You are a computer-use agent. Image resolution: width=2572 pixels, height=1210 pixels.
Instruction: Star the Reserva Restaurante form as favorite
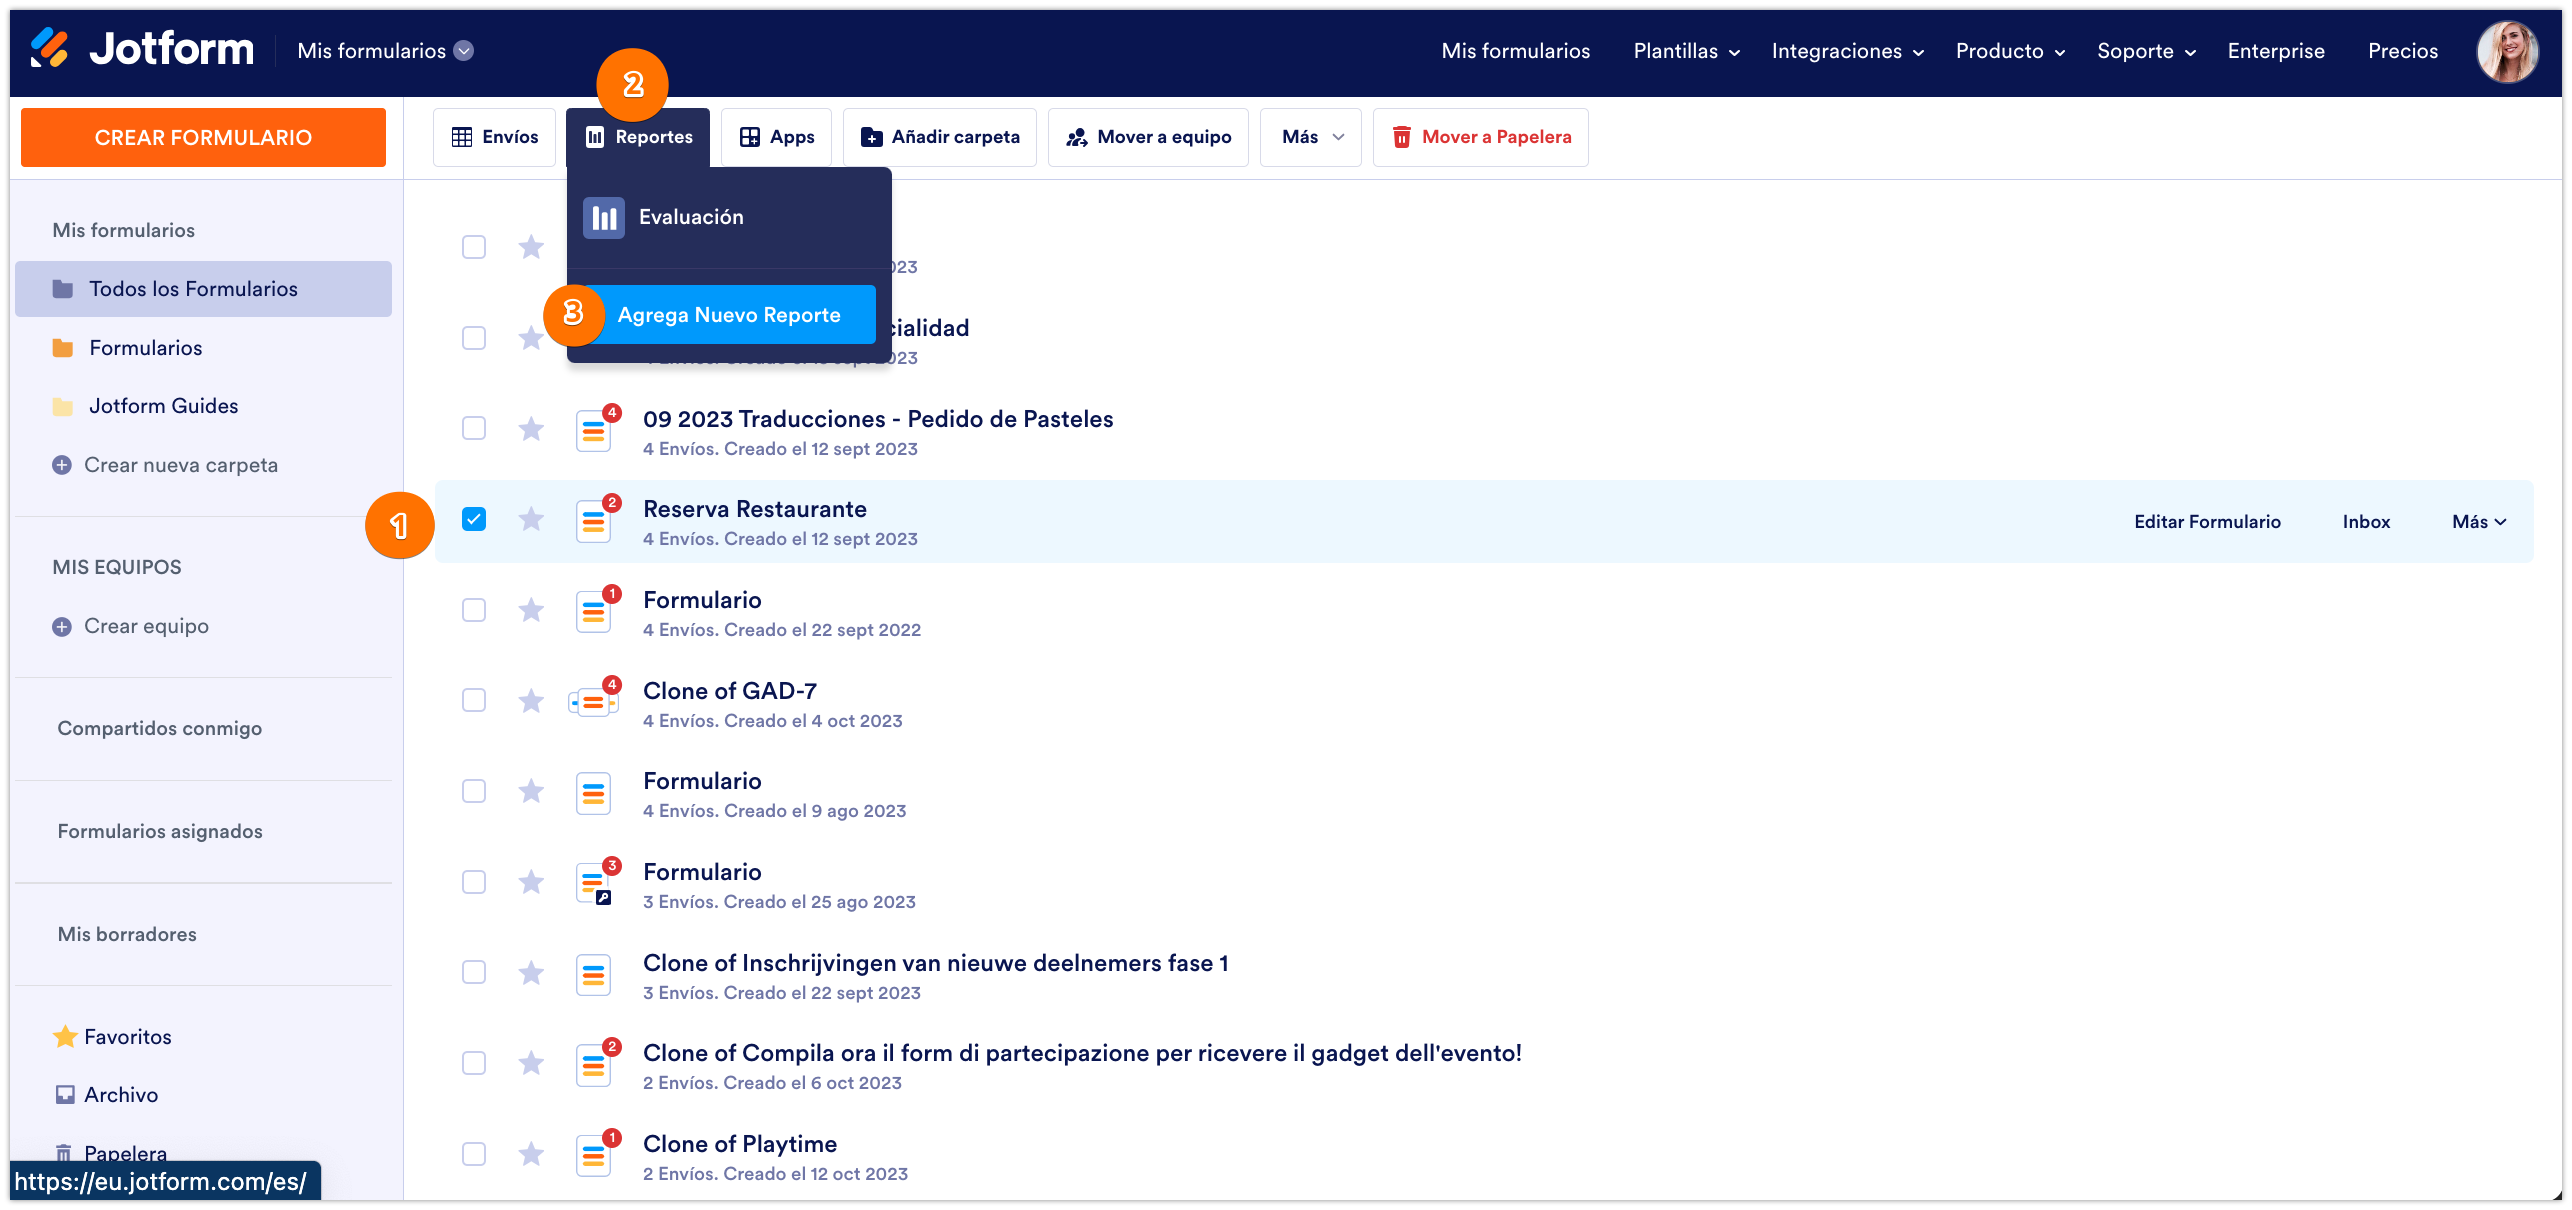(x=531, y=519)
